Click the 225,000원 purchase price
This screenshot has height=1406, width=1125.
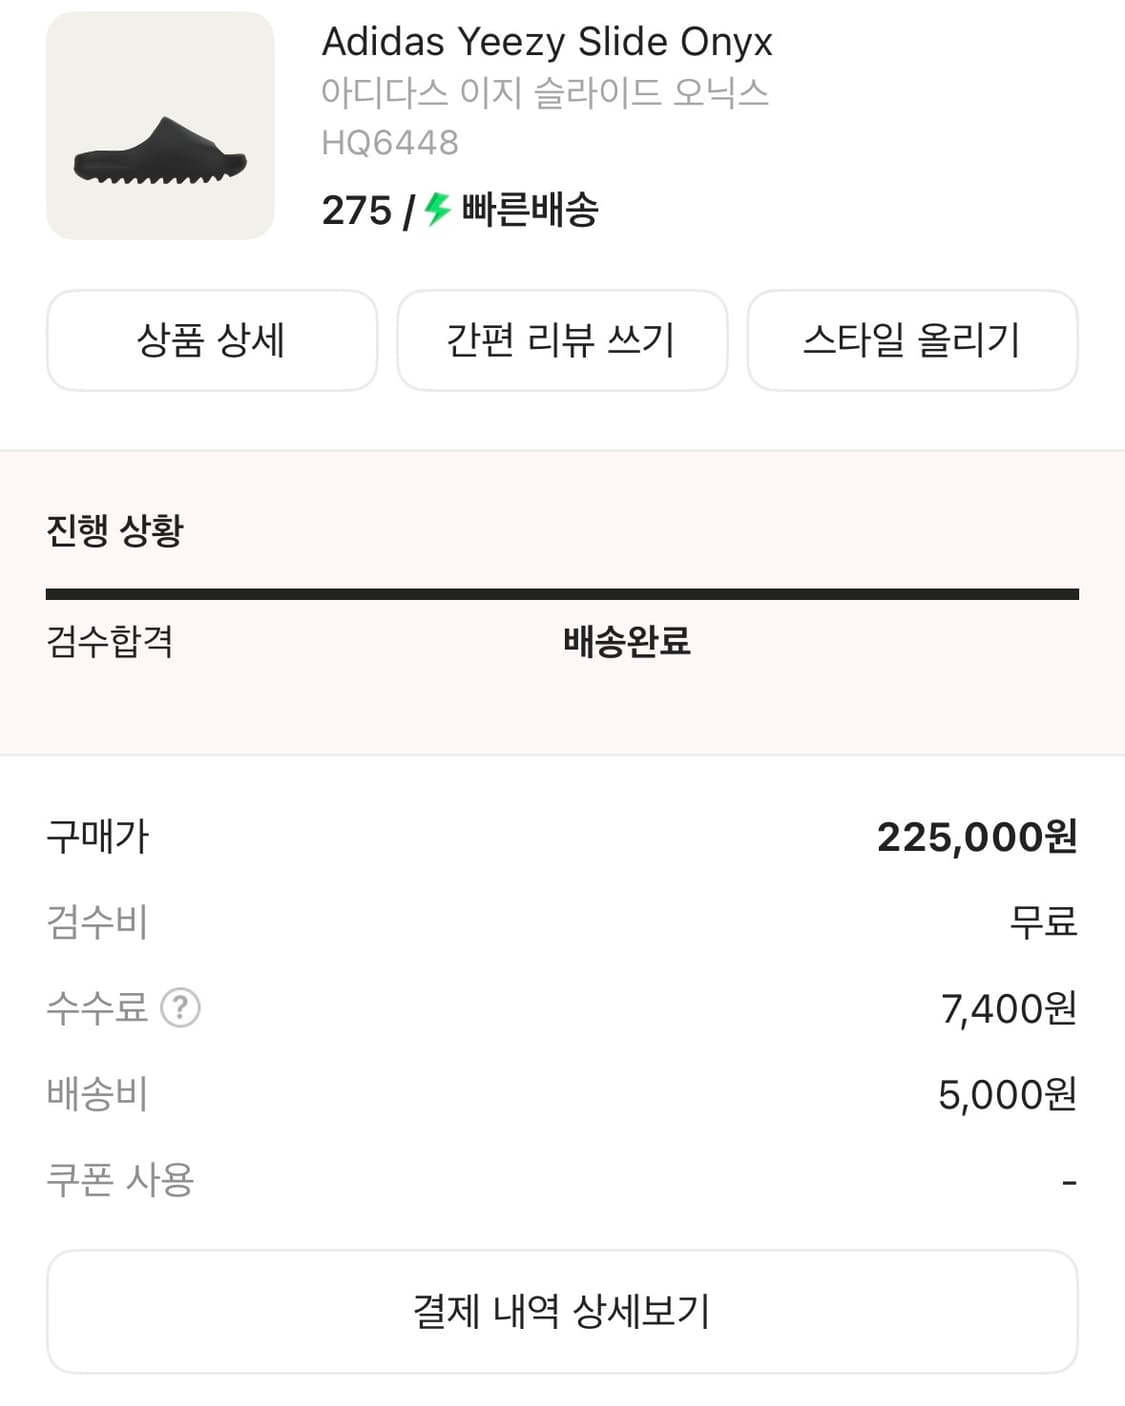[x=976, y=837]
